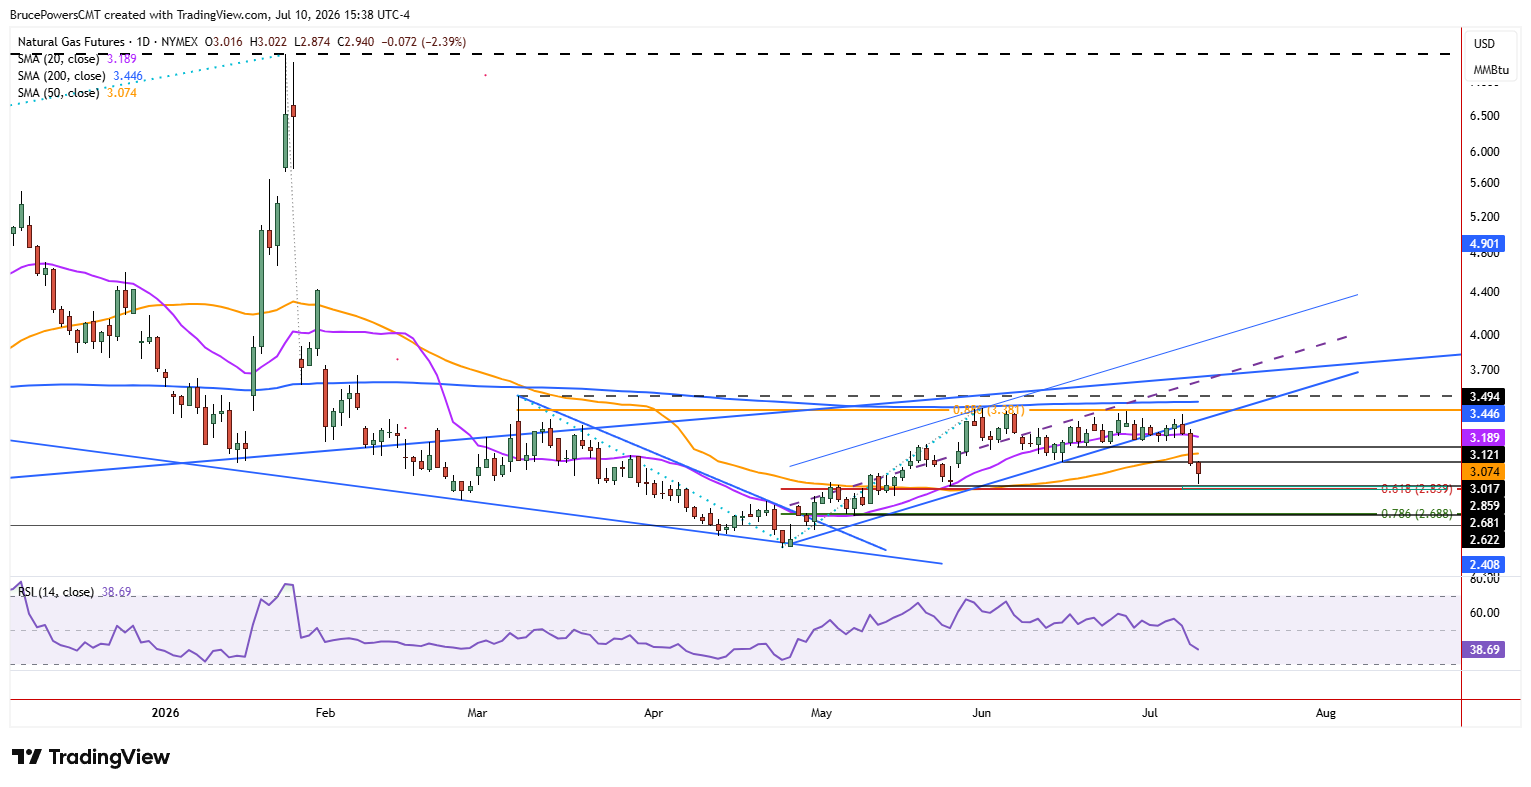Click the purple 38.69 RSI value label
The width and height of the screenshot is (1531, 787).
1483,650
